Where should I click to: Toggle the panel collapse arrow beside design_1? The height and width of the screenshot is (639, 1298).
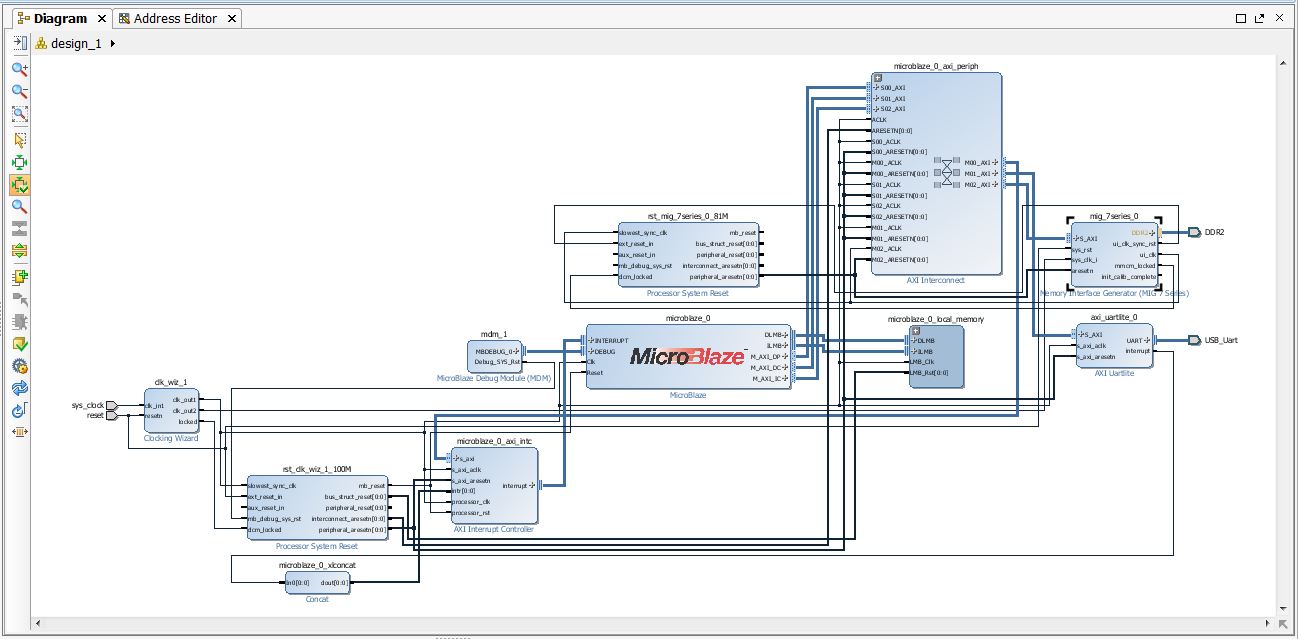pos(19,43)
